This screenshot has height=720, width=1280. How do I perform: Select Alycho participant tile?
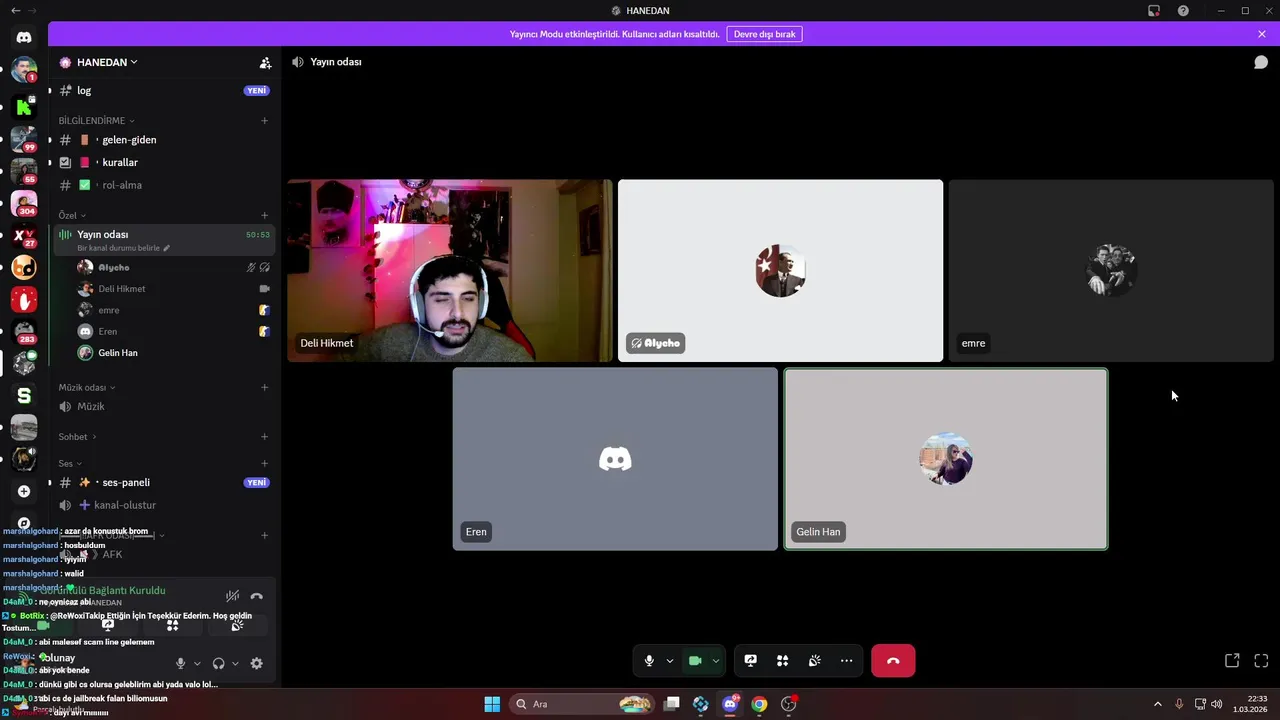[780, 271]
